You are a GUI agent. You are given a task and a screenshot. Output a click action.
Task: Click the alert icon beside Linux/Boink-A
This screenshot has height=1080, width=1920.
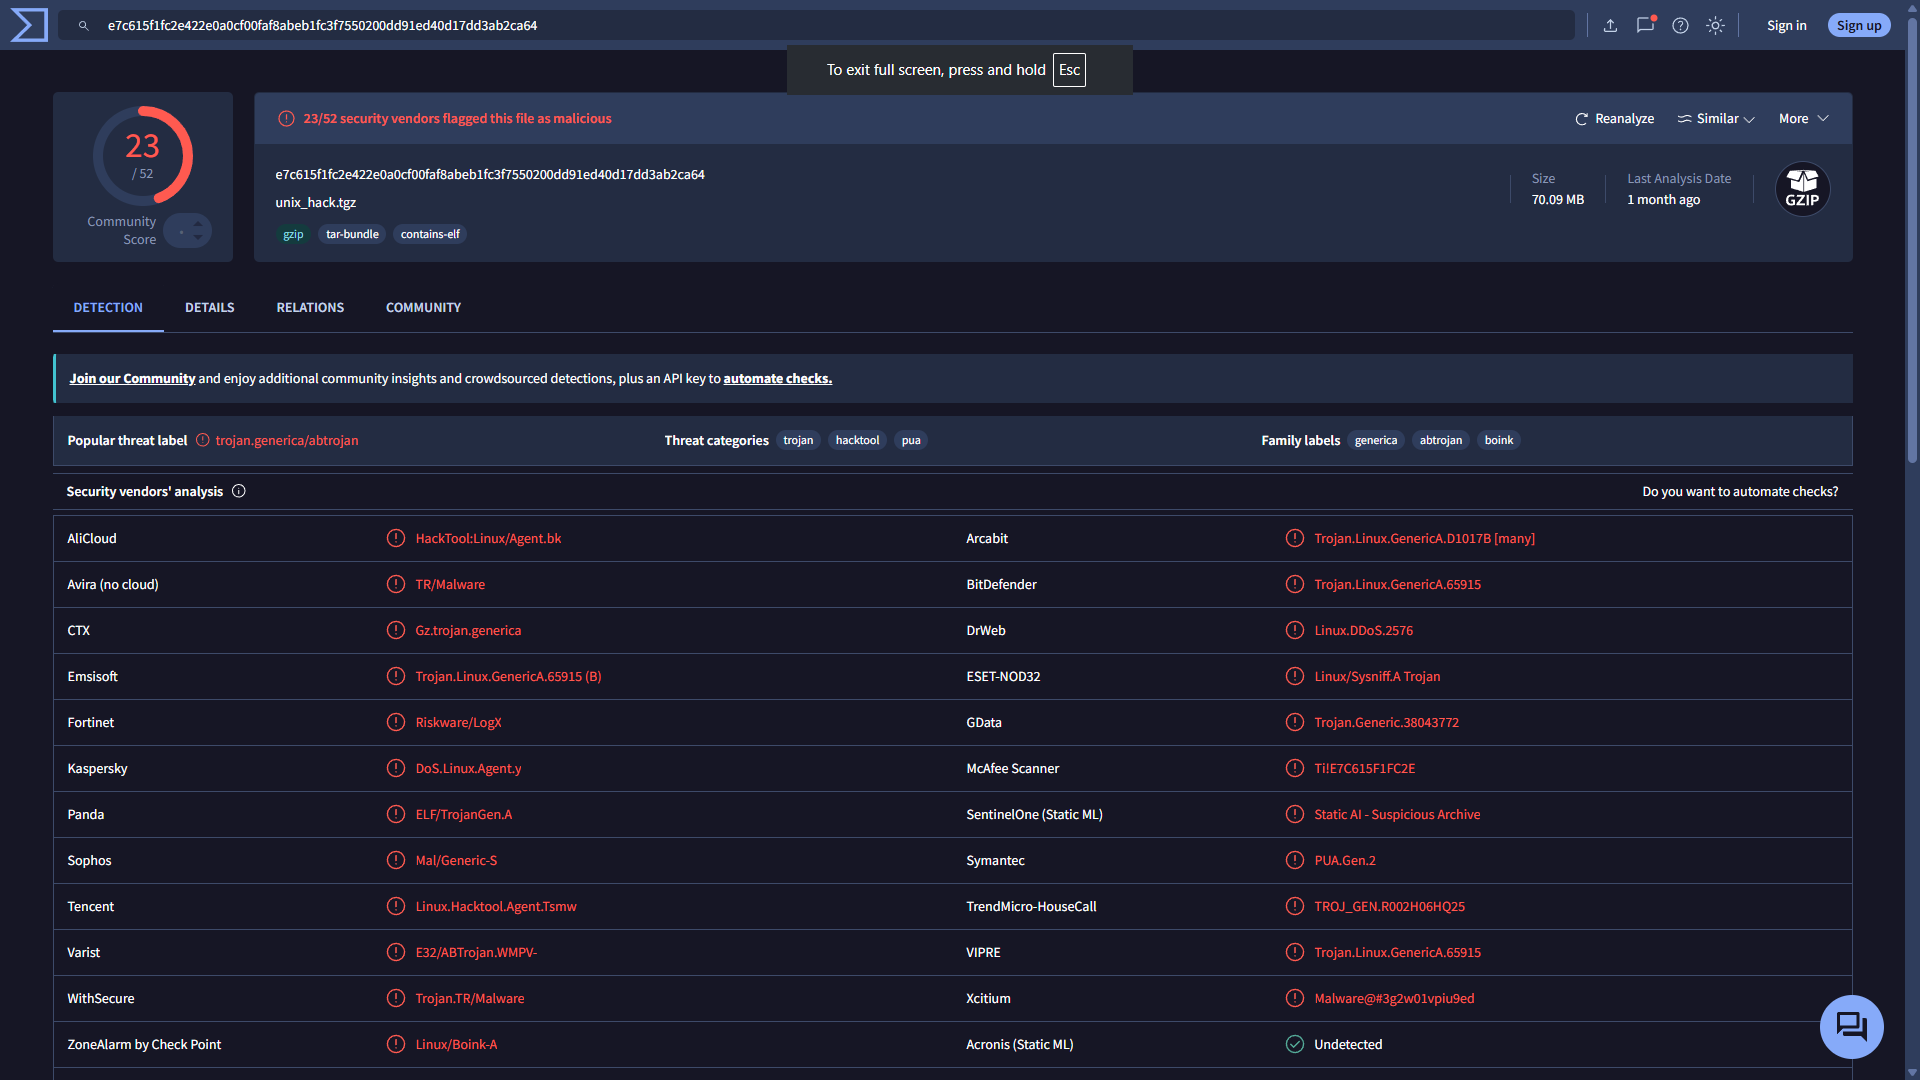coord(396,1044)
